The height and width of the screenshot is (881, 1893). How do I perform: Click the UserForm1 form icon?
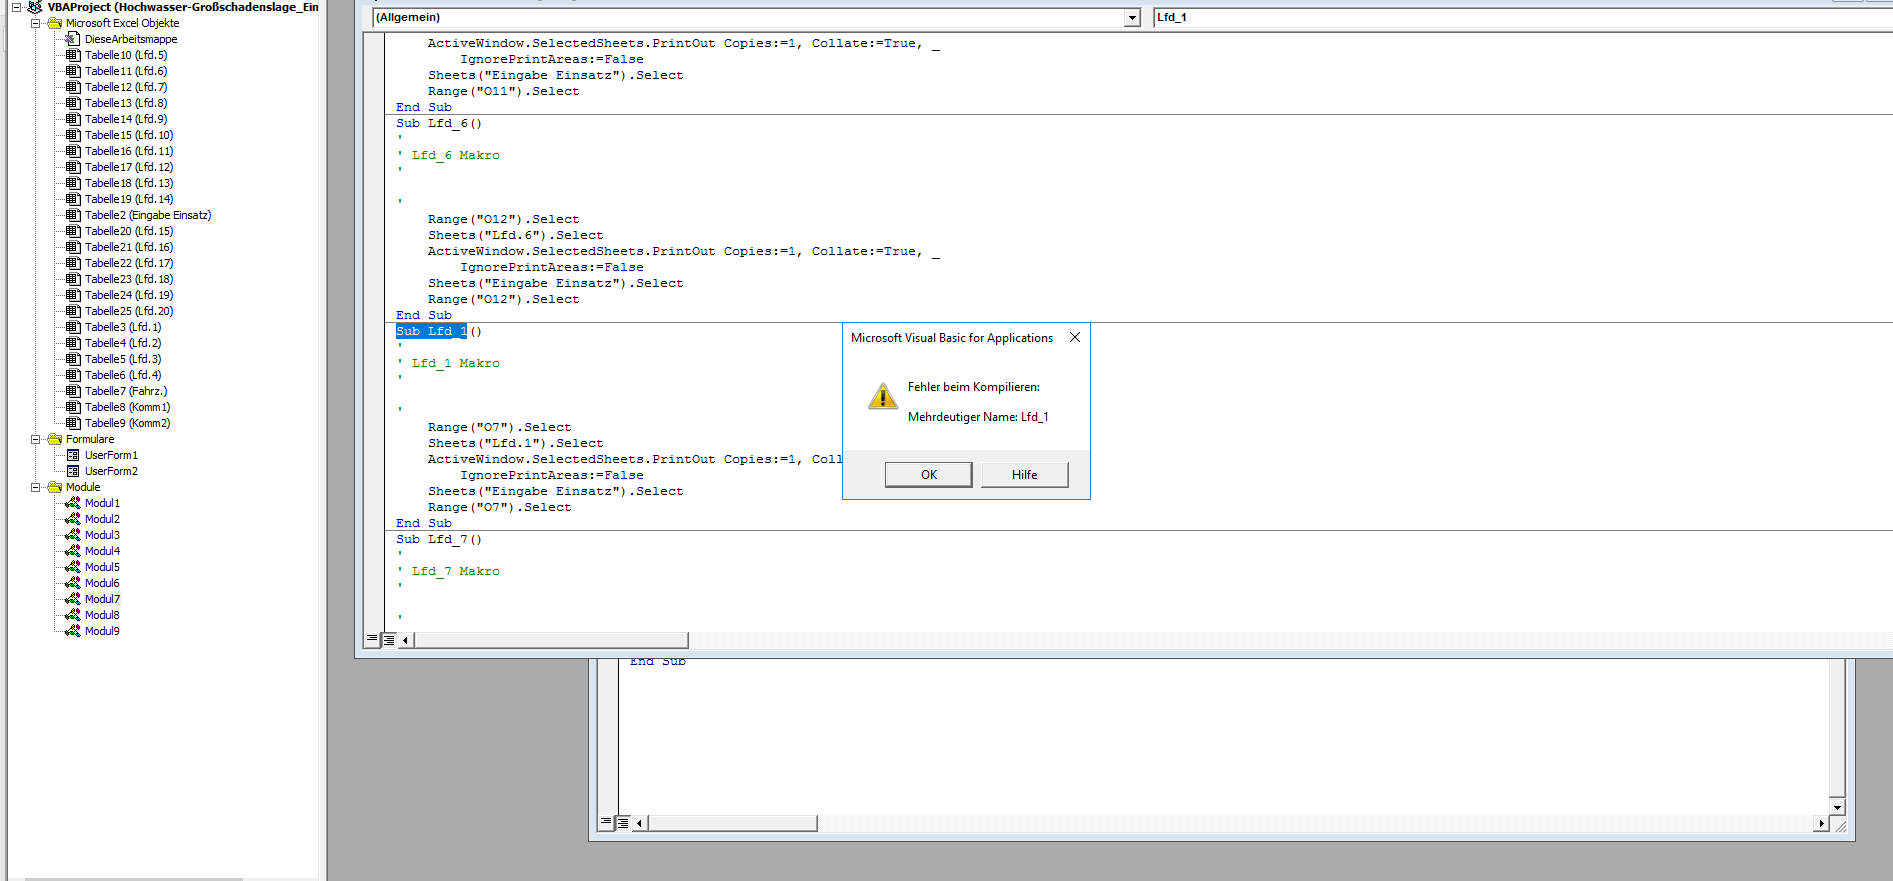pyautogui.click(x=72, y=455)
